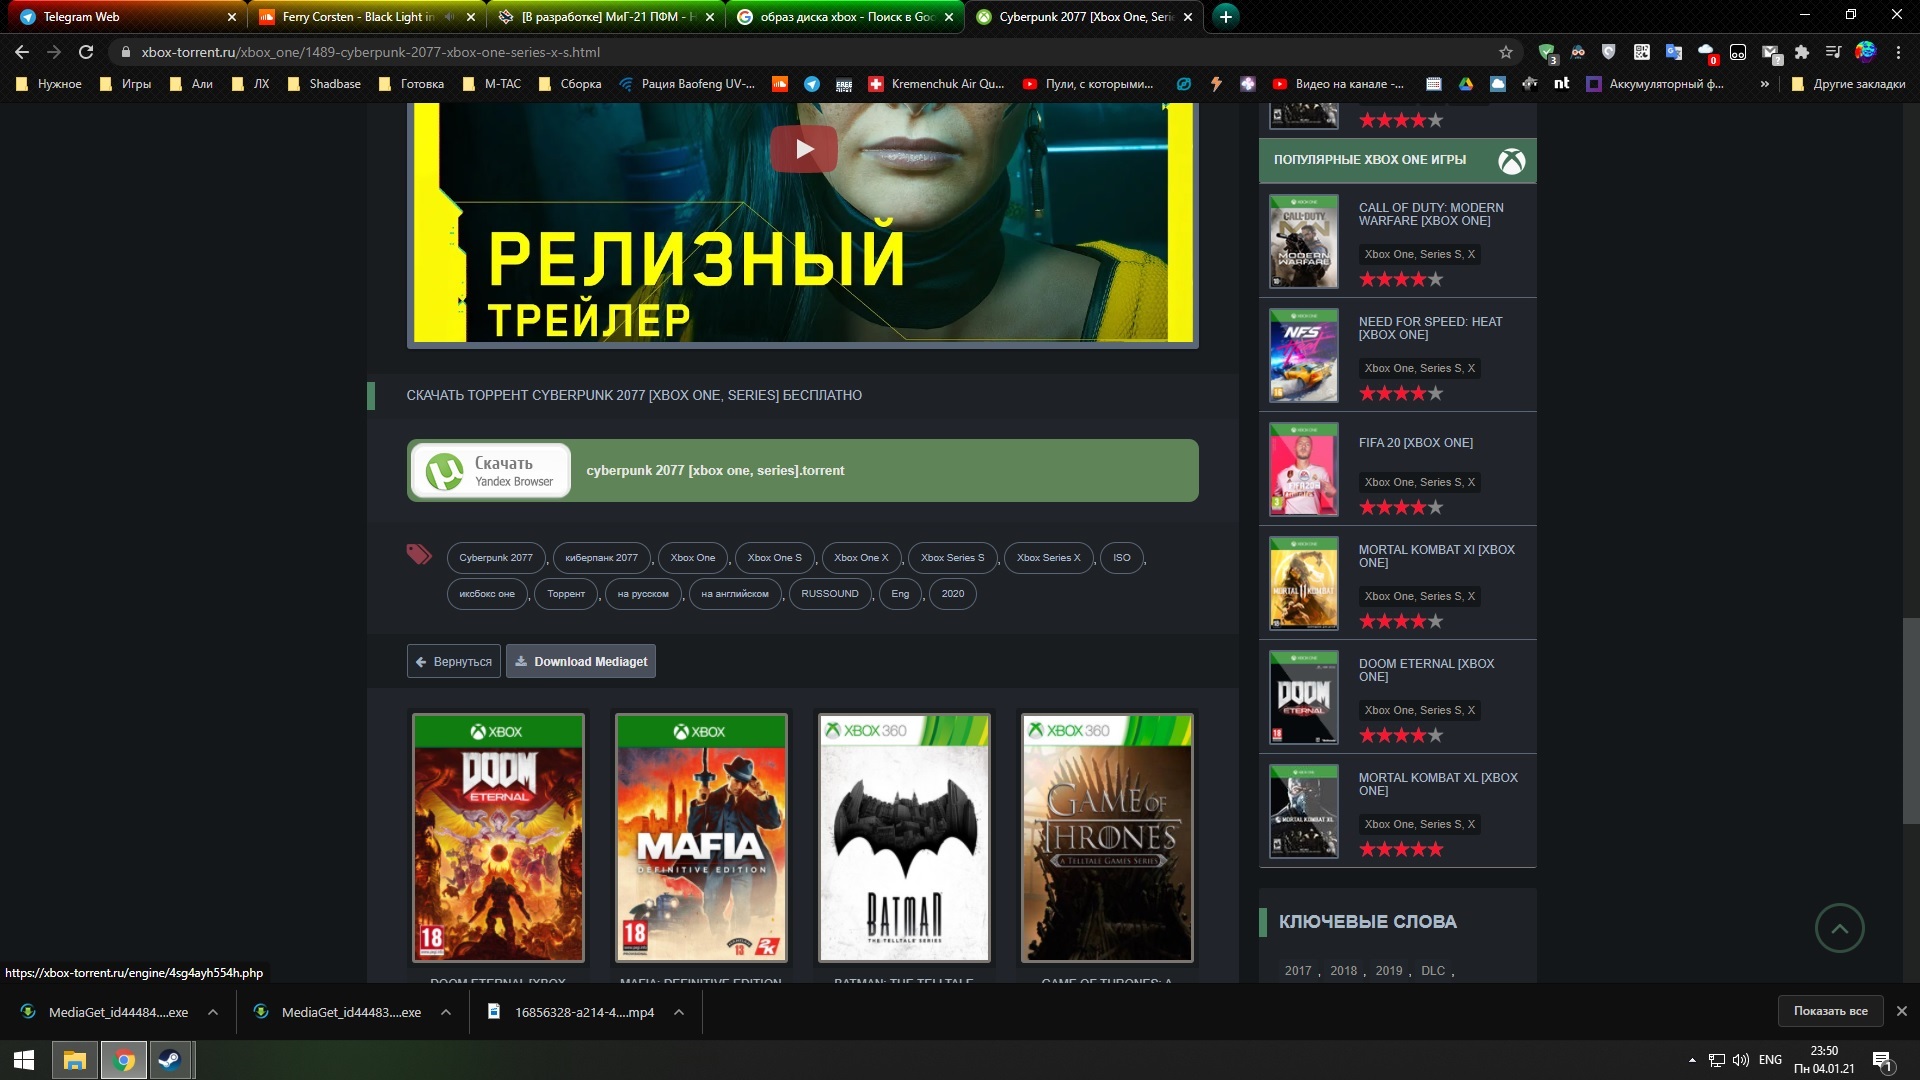Select the Xbox Series X tag
The height and width of the screenshot is (1080, 1920).
point(1048,558)
